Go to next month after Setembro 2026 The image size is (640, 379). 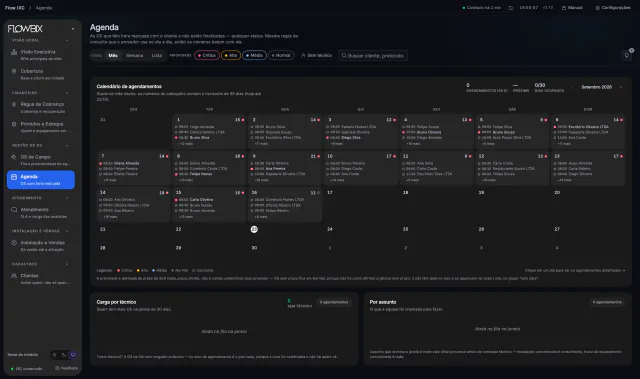click(x=621, y=87)
